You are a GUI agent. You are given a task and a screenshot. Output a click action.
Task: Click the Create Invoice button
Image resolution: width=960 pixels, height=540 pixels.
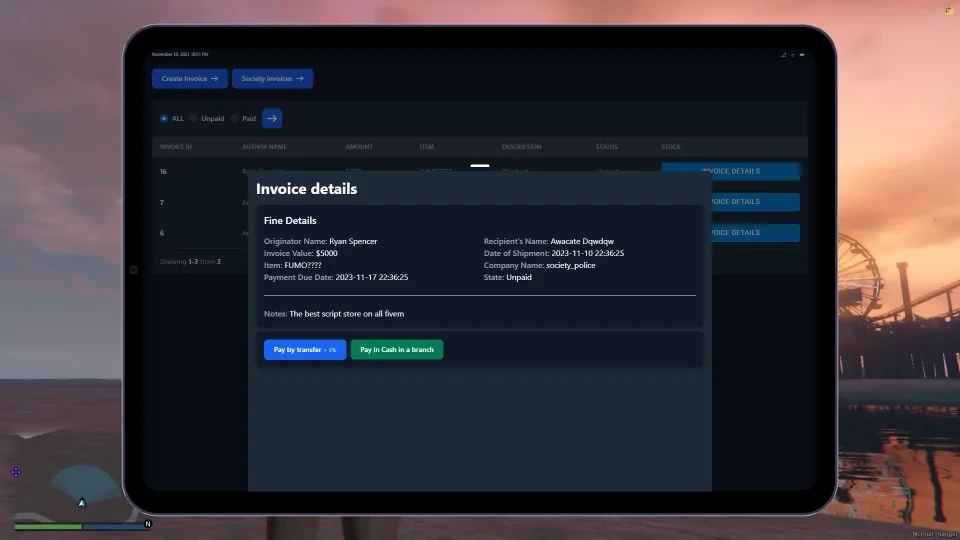pos(190,78)
